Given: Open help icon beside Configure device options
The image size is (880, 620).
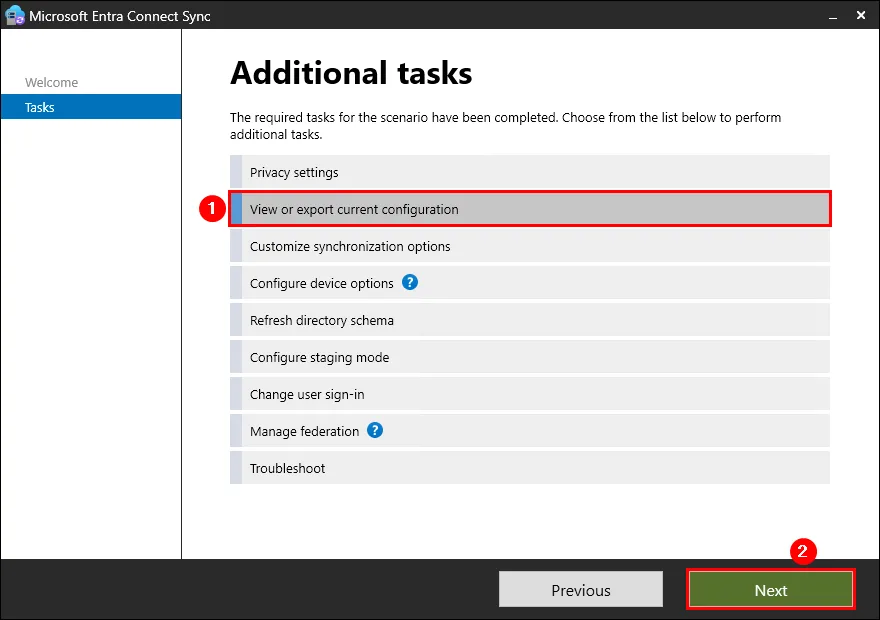Looking at the screenshot, I should click(410, 282).
